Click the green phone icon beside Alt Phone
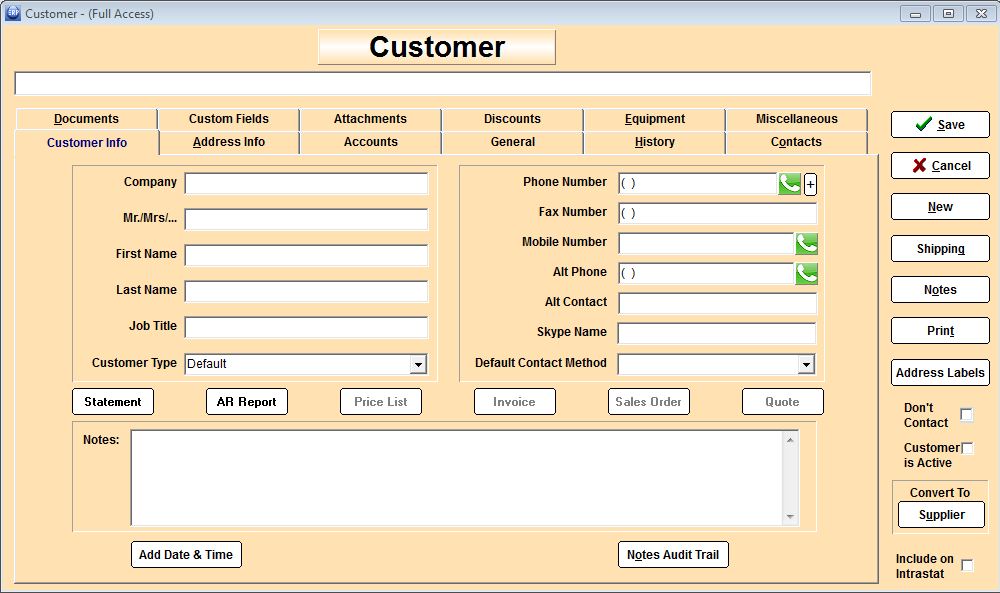Screen dimensions: 1000x593 click(806, 273)
